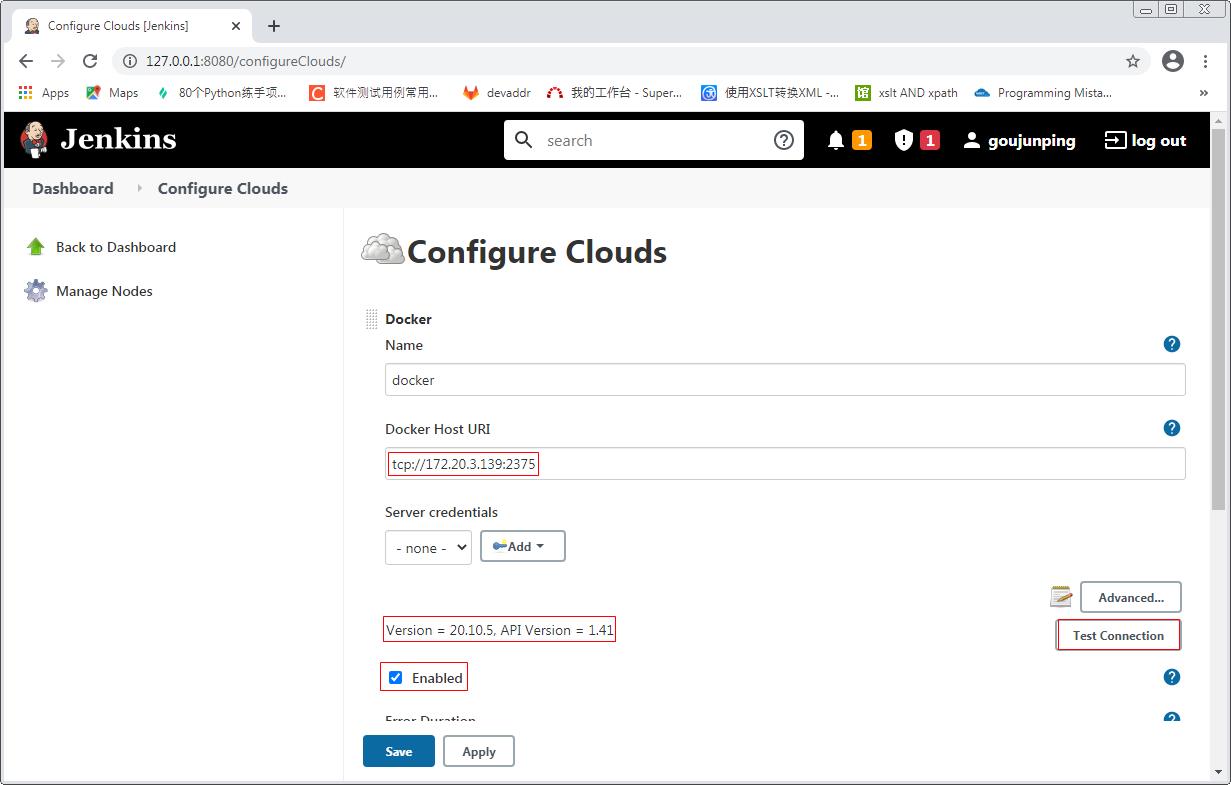Open 使用XSLT转换XML bookmark
This screenshot has width=1231, height=785.
(770, 93)
